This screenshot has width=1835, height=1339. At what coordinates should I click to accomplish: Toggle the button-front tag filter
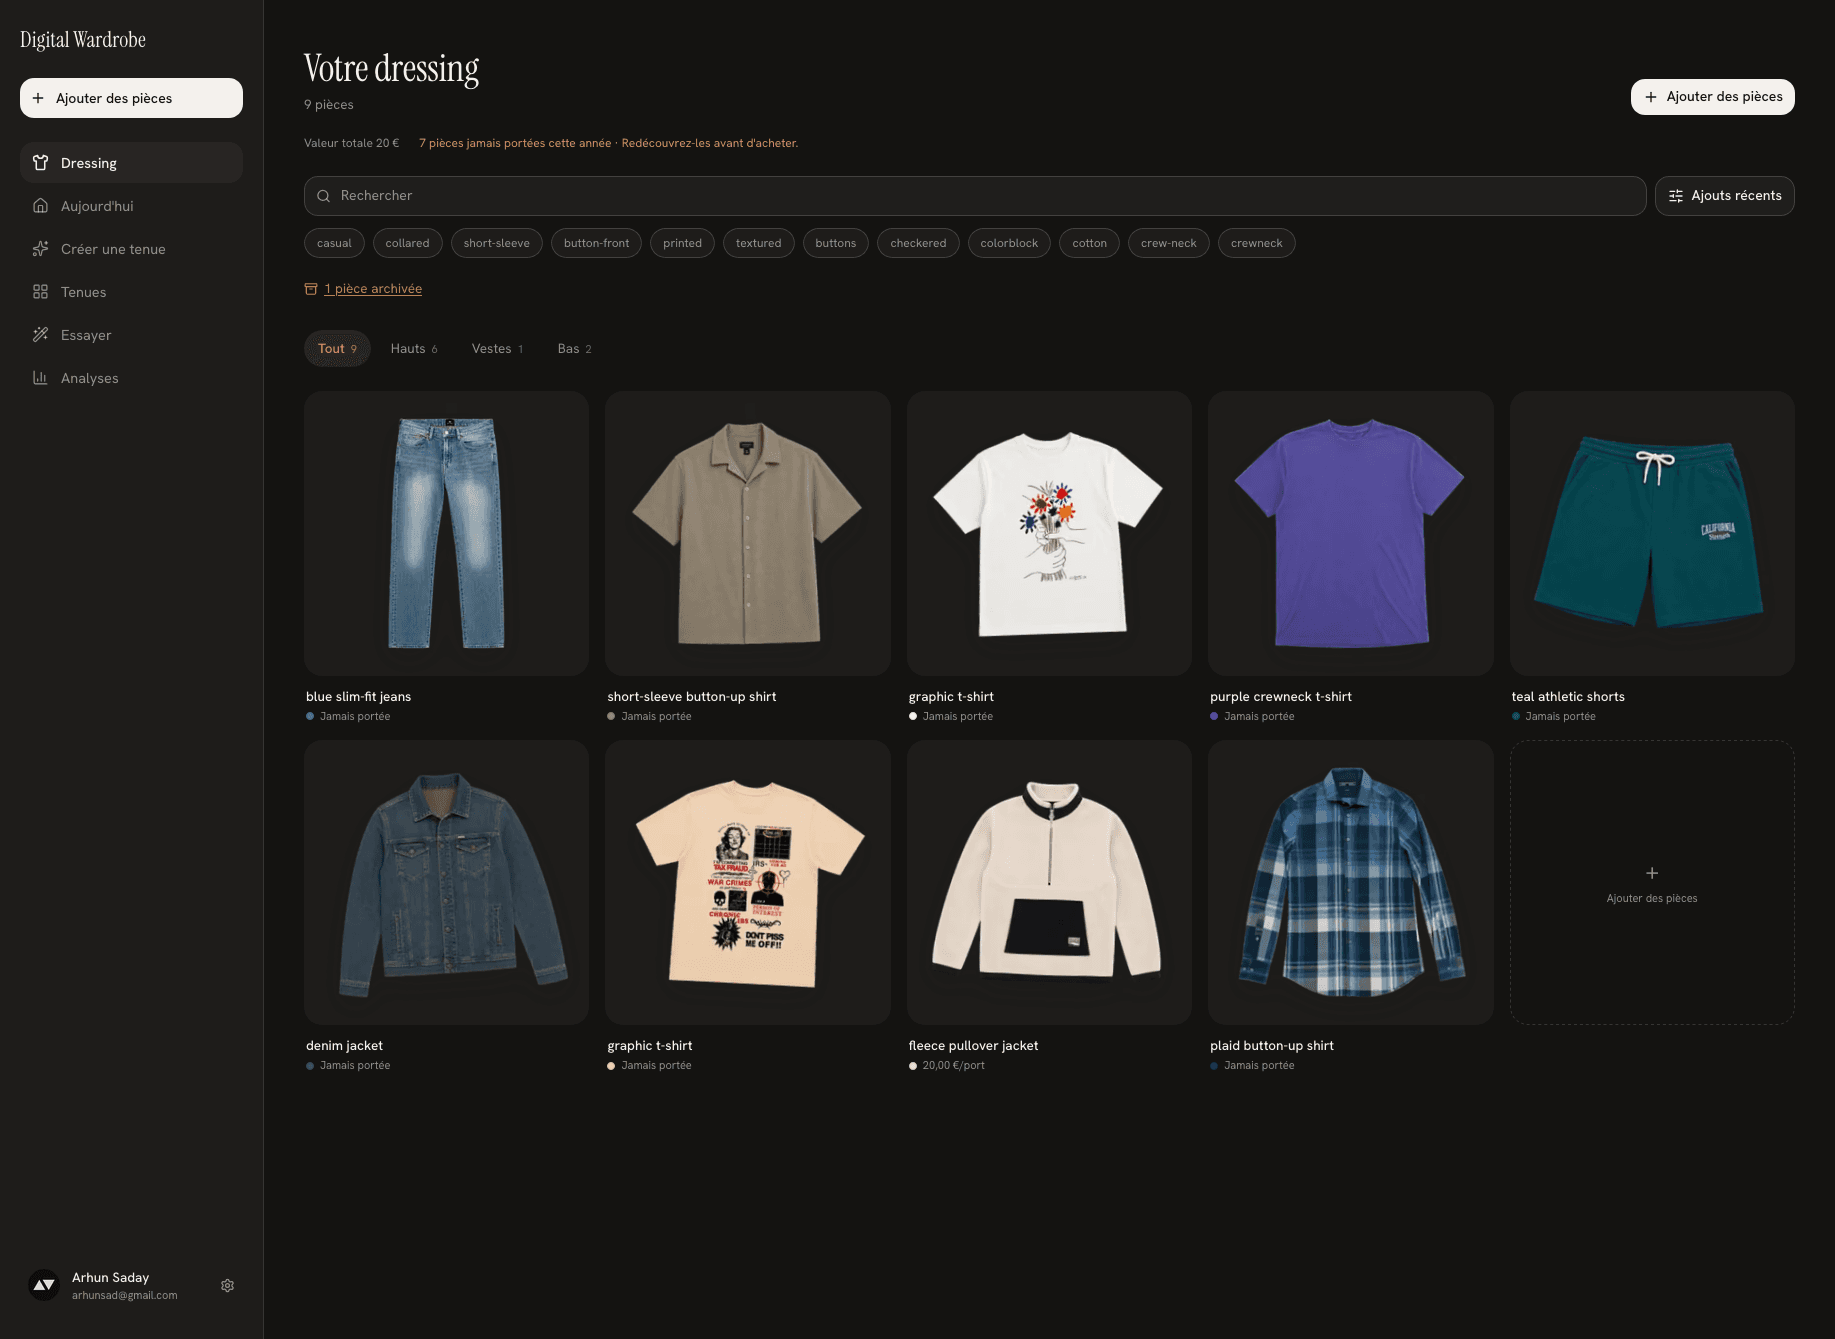coord(596,243)
